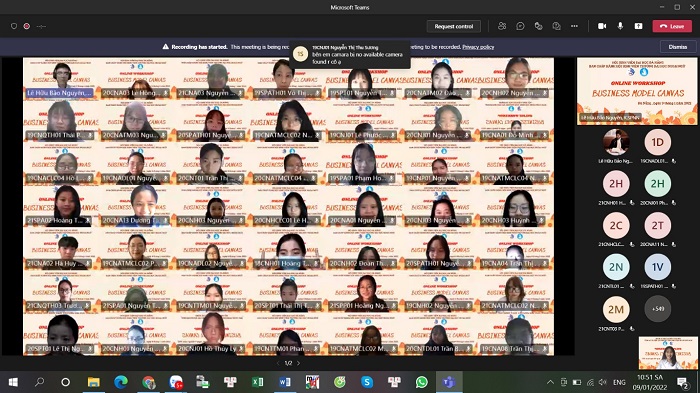
Task: Open Skype from the taskbar
Action: [367, 382]
